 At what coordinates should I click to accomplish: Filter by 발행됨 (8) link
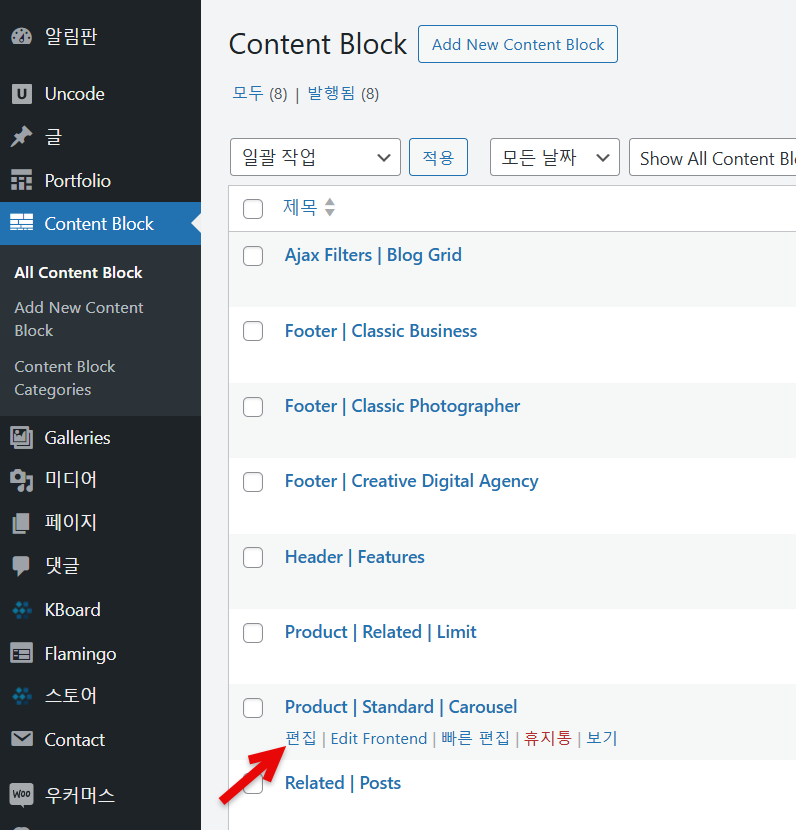(343, 94)
